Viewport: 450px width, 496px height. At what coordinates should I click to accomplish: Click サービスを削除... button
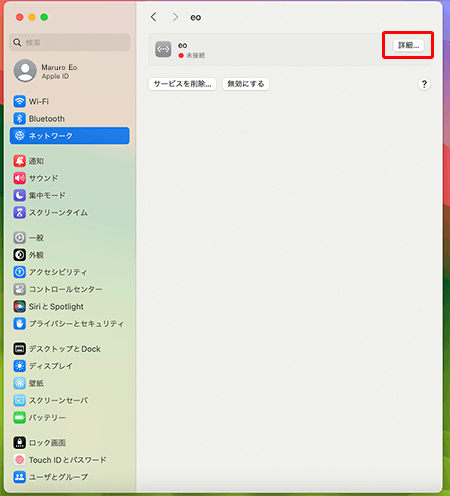[182, 84]
